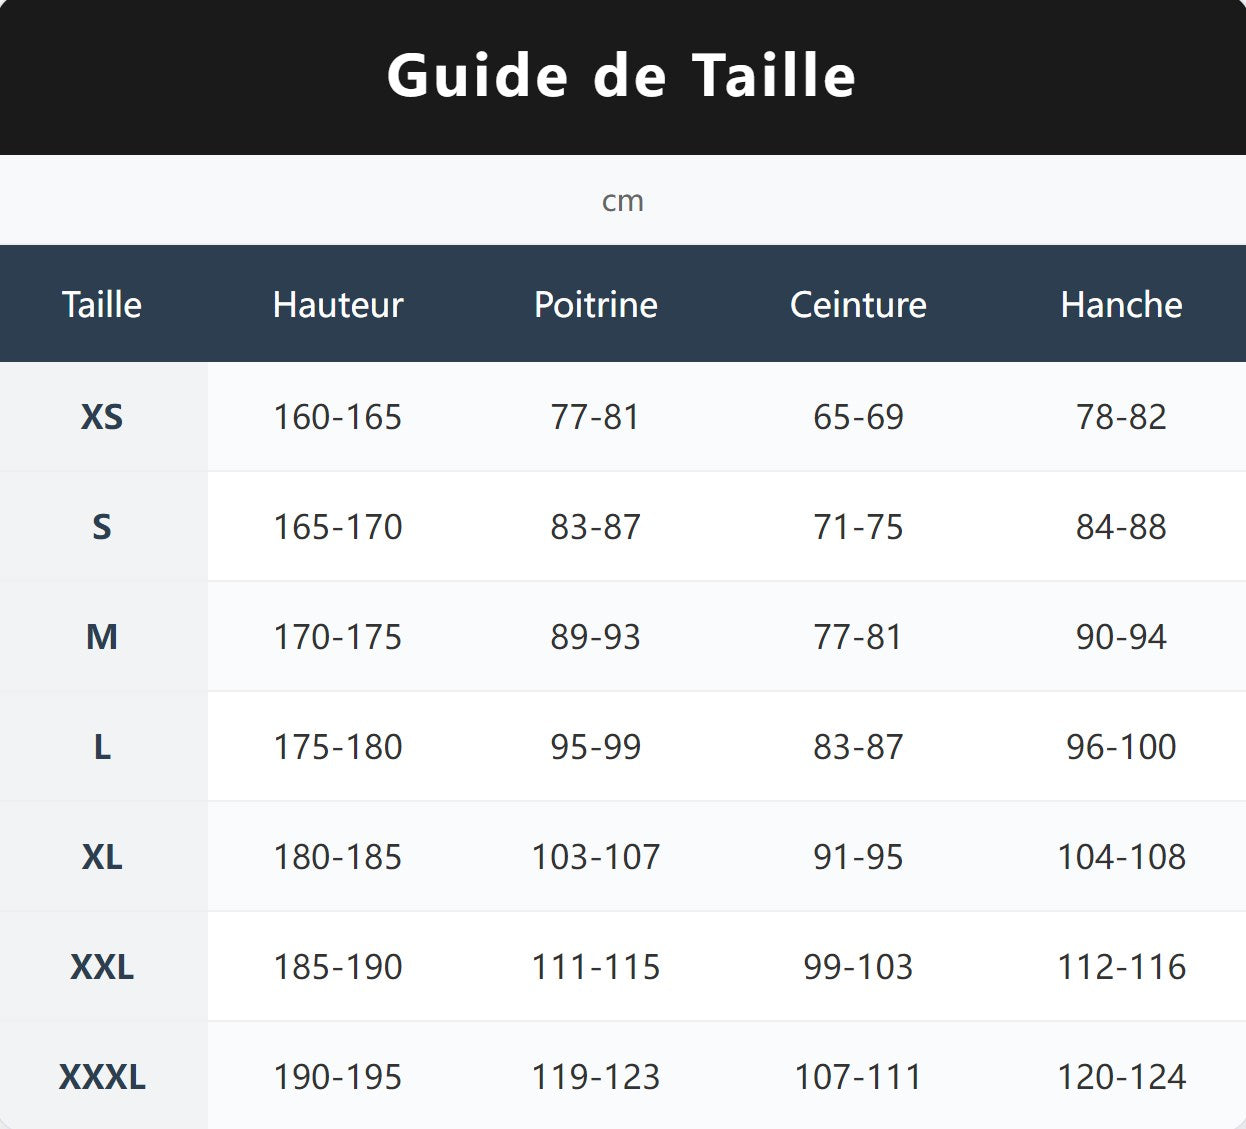Select the 104-108 hip cell
Image resolution: width=1246 pixels, height=1129 pixels.
1121,857
